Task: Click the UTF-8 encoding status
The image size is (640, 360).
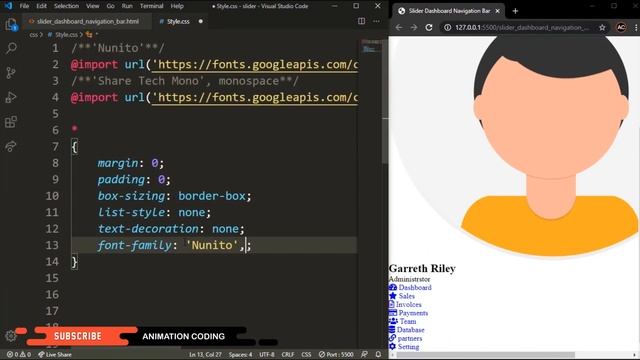Action: (267, 354)
